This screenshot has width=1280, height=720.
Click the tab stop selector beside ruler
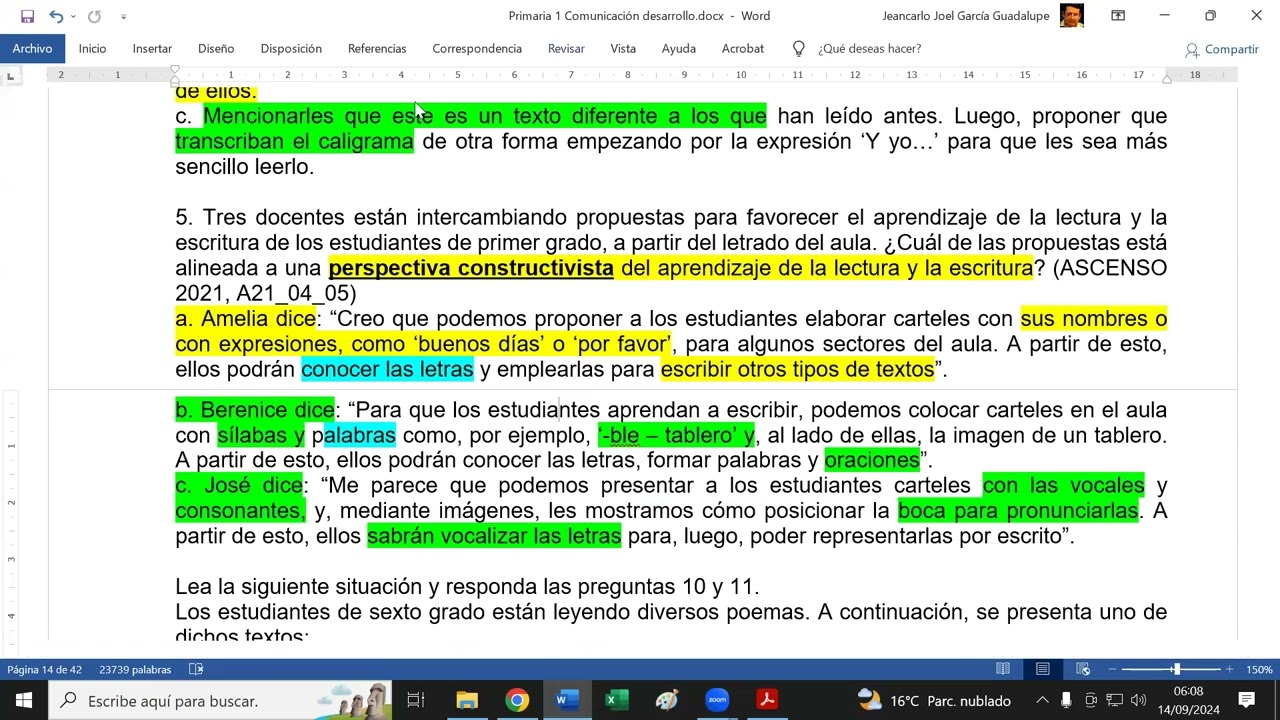(10, 76)
